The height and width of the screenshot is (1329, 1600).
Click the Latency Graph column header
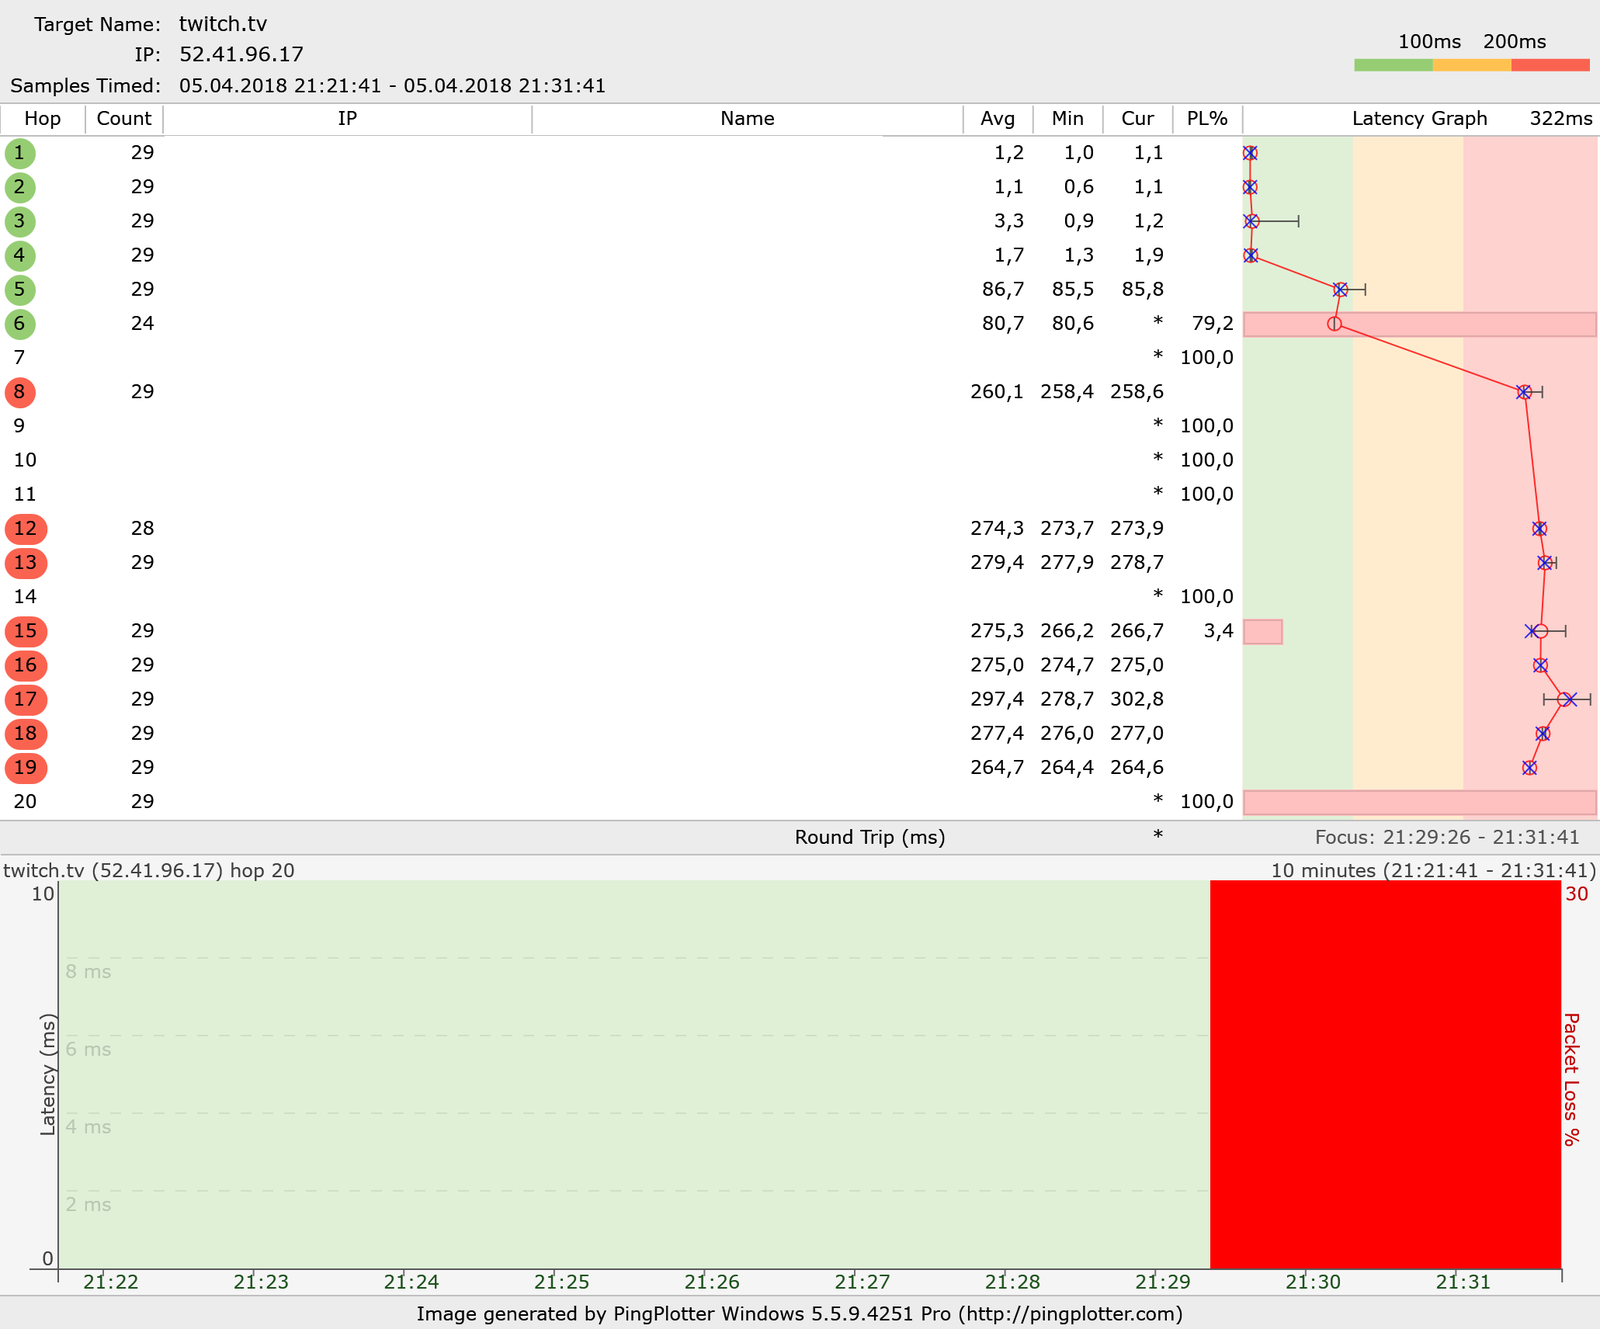1419,119
